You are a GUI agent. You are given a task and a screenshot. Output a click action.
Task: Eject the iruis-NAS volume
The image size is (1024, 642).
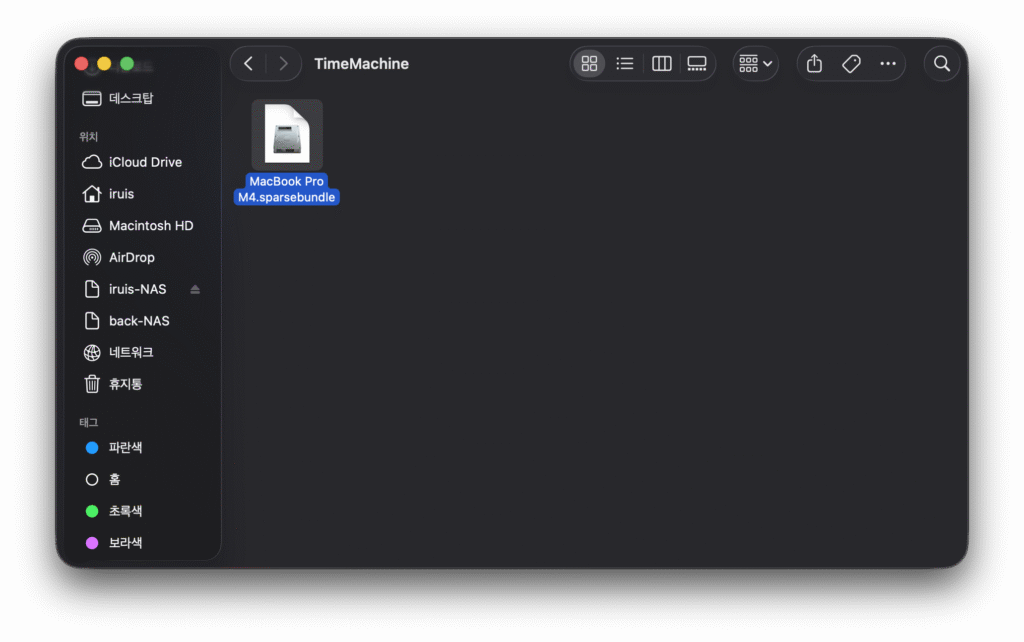[x=195, y=290]
